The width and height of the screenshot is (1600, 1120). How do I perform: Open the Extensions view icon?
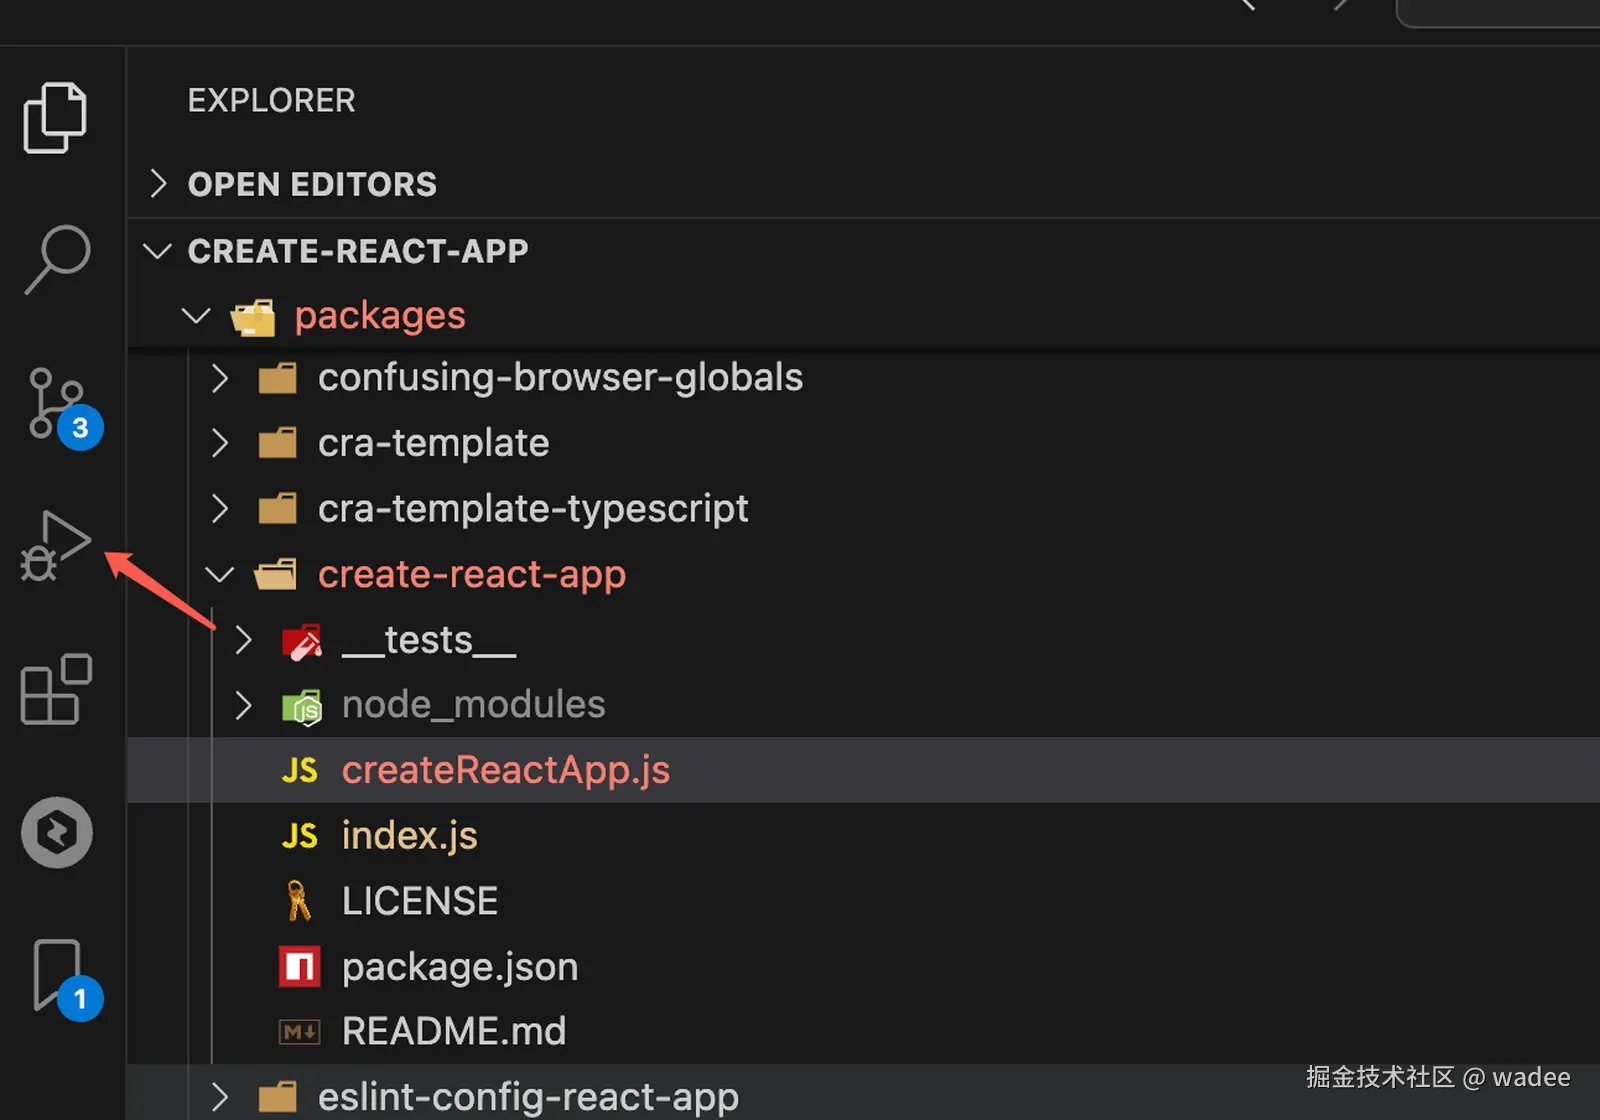[56, 689]
